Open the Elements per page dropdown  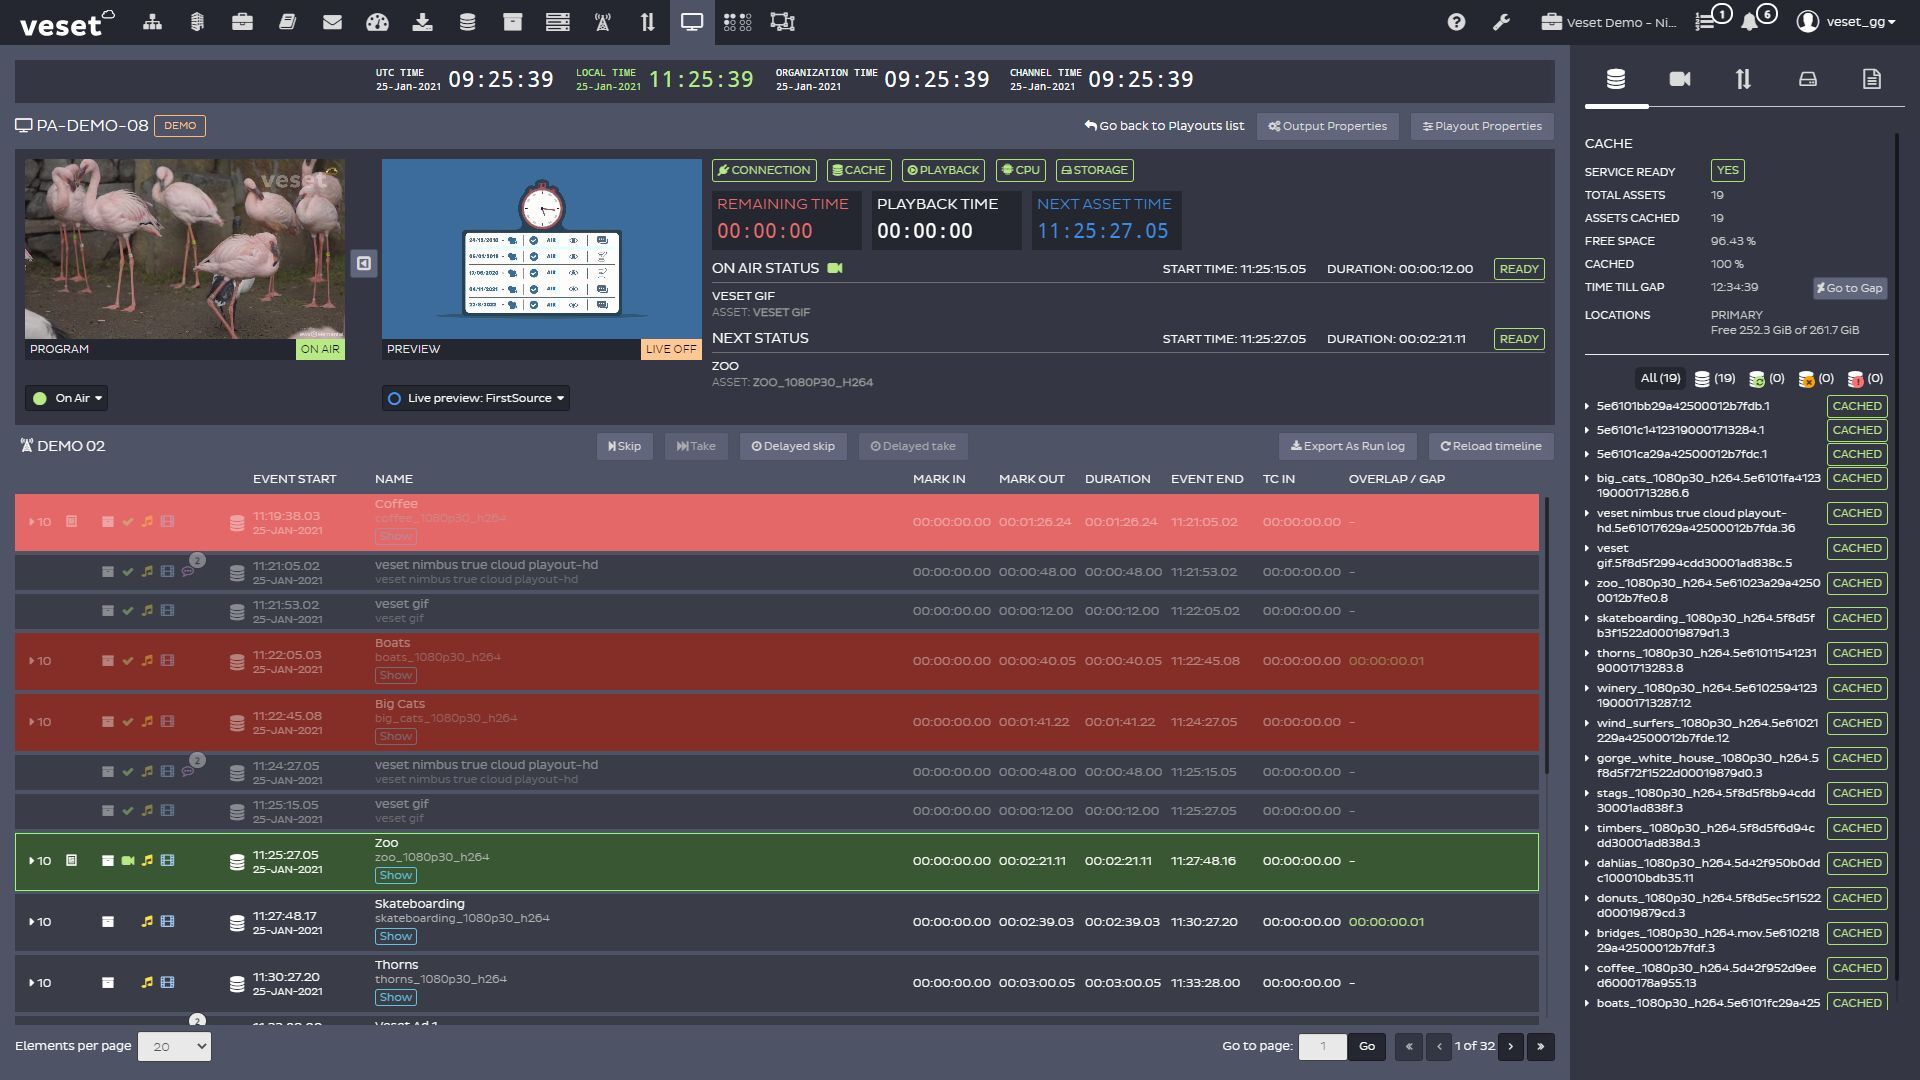pos(174,1046)
